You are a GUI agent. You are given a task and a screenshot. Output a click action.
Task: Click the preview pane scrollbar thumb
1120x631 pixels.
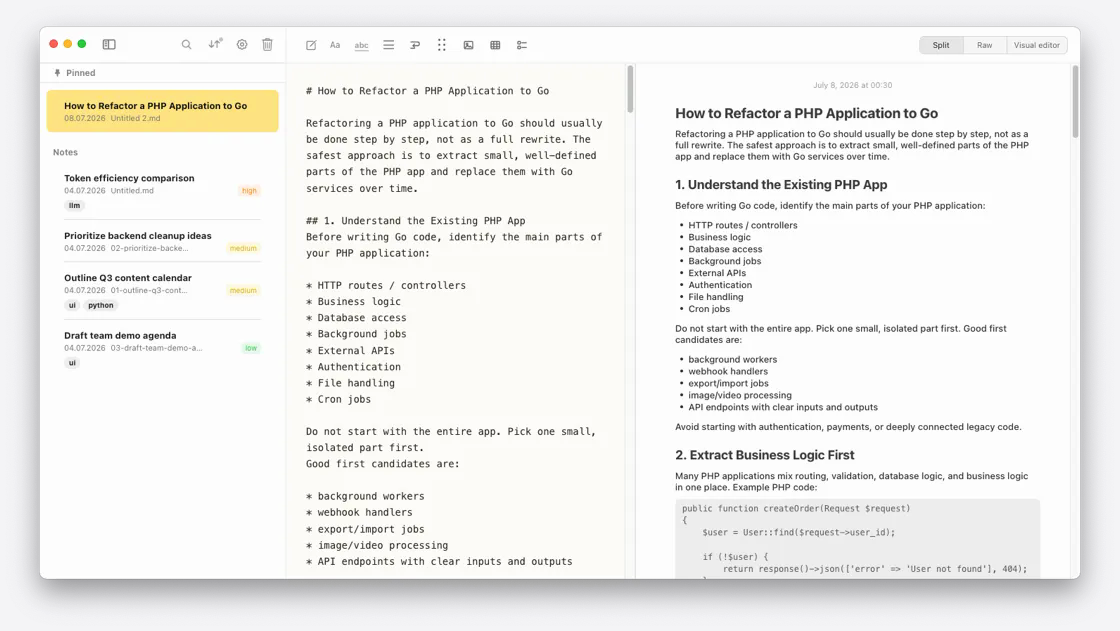click(x=1075, y=101)
